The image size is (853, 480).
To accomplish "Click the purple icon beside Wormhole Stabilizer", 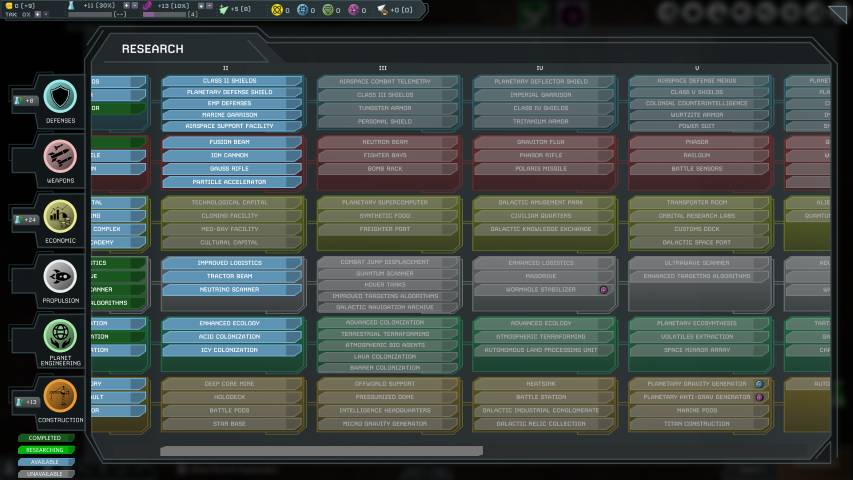I will point(603,290).
